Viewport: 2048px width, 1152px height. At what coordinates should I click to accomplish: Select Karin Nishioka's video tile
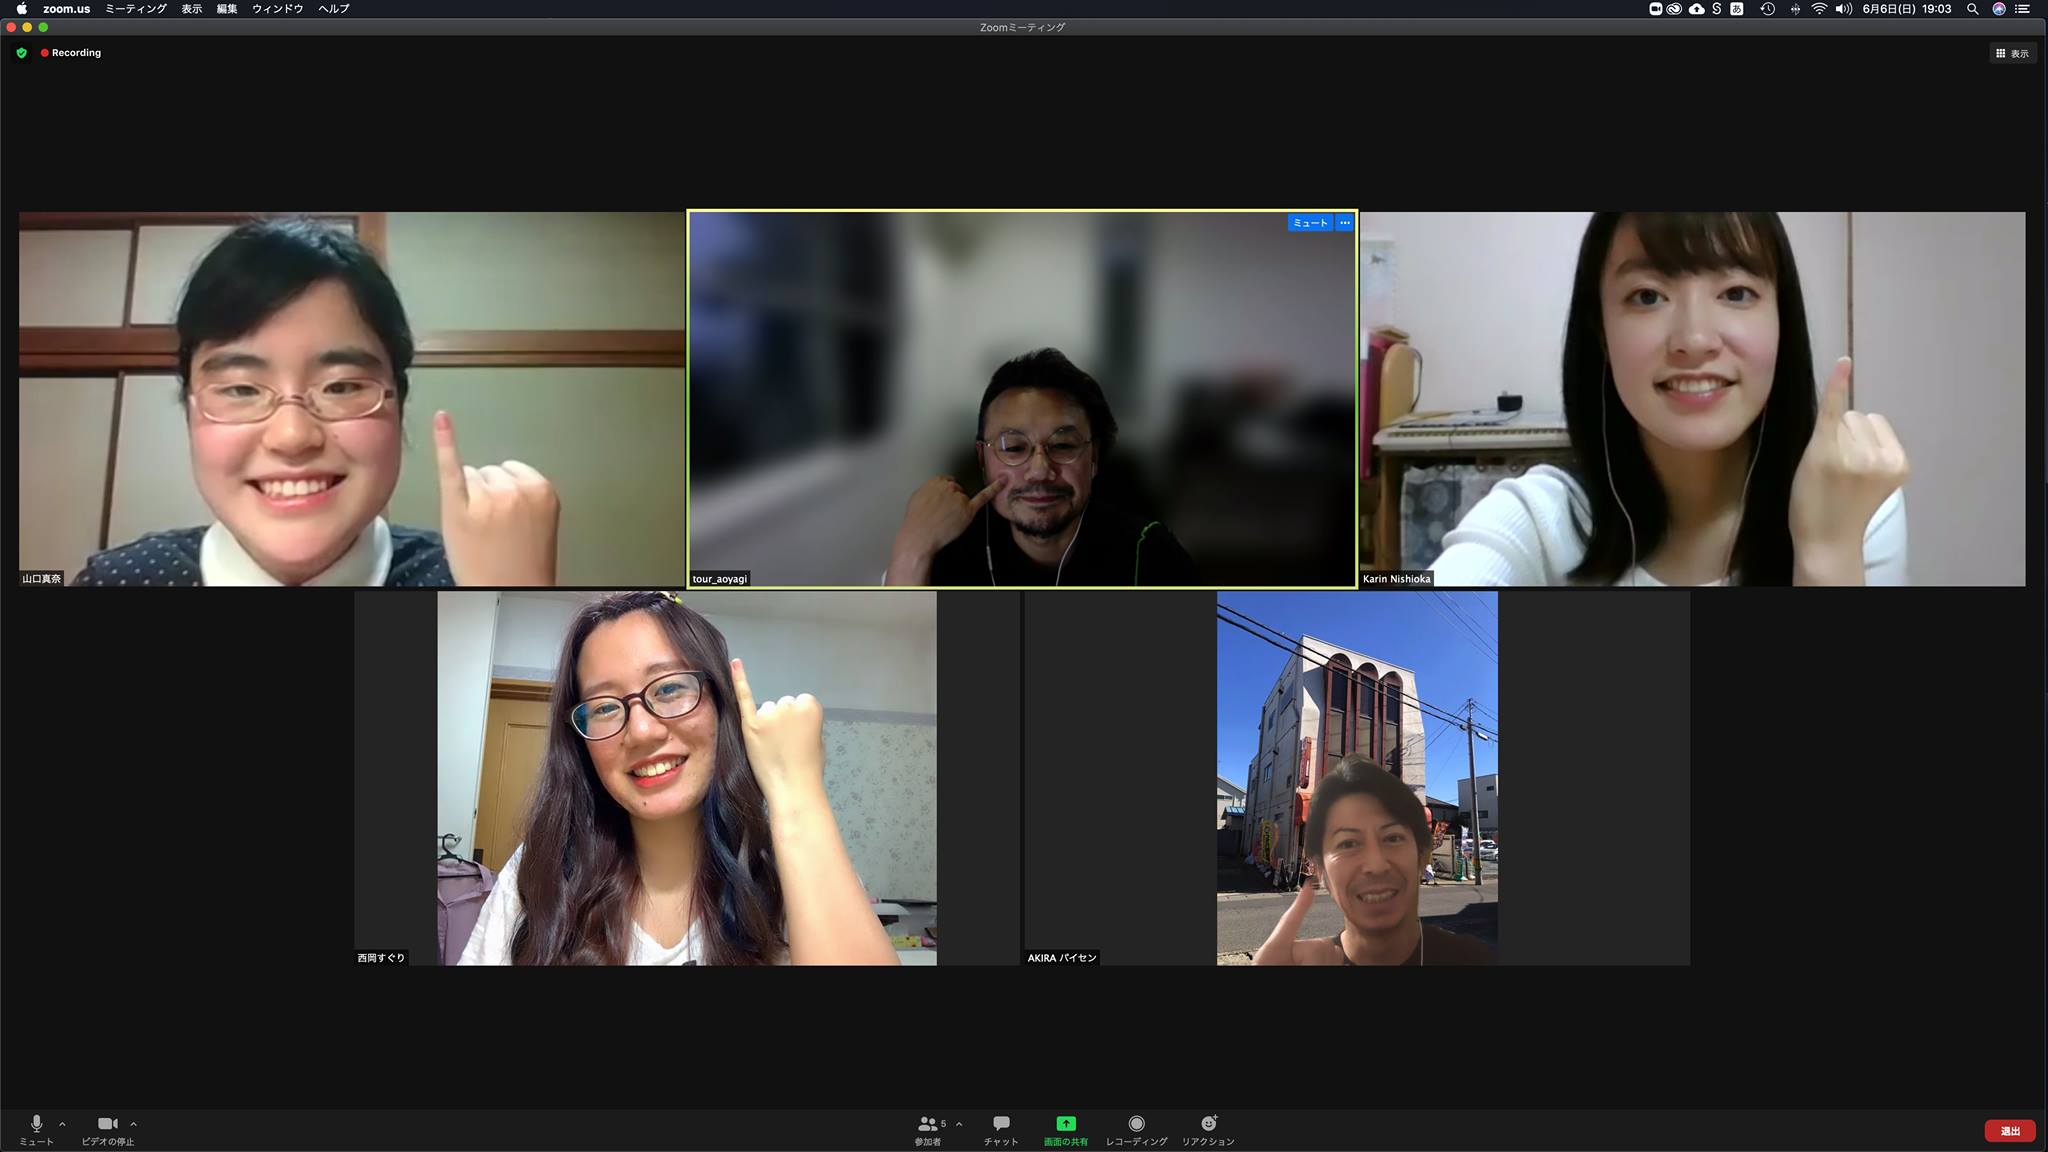pyautogui.click(x=1692, y=398)
